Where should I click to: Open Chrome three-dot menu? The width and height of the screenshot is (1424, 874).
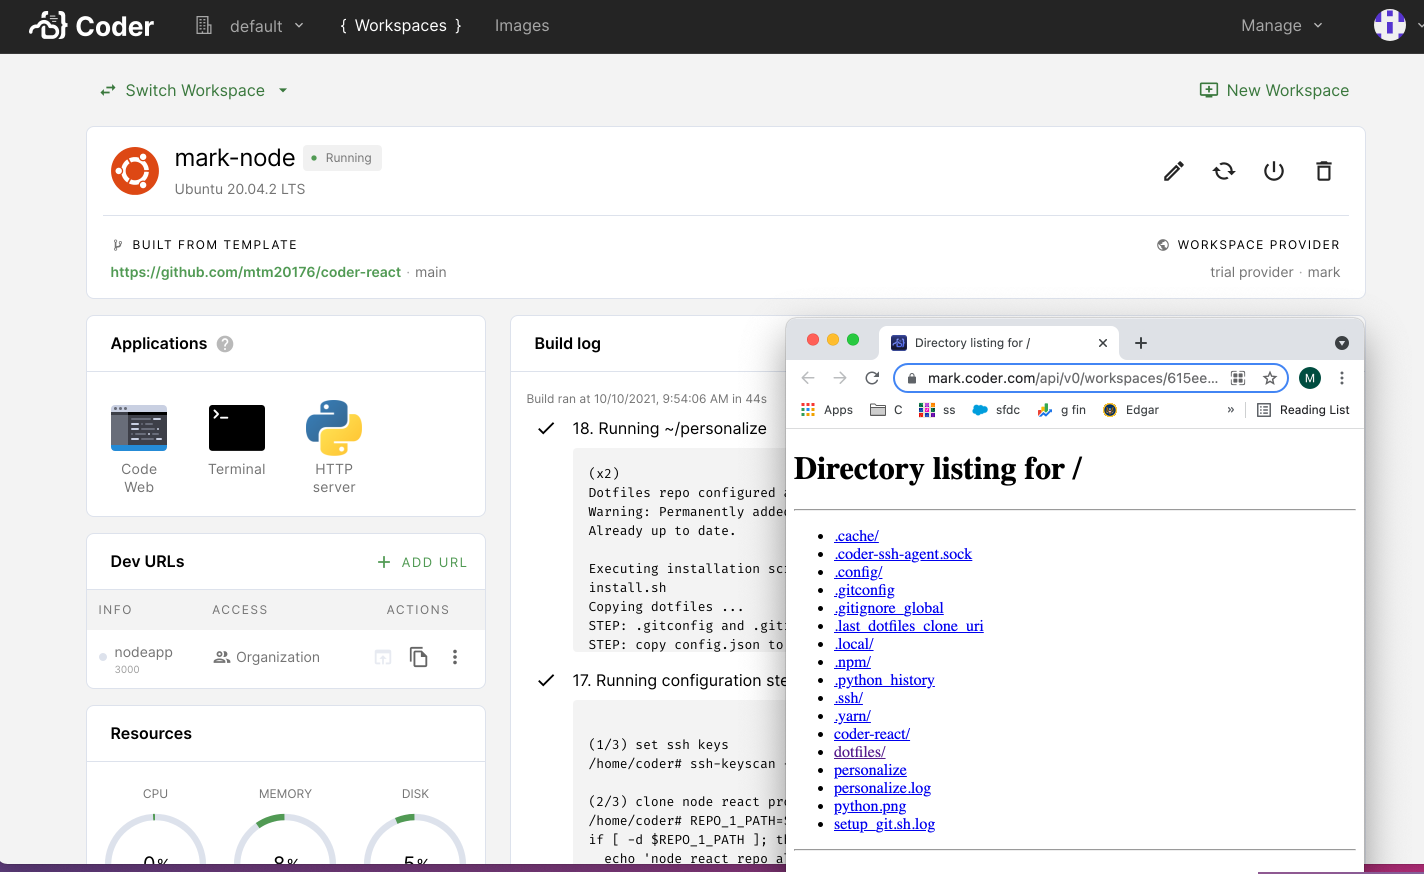tap(1342, 378)
